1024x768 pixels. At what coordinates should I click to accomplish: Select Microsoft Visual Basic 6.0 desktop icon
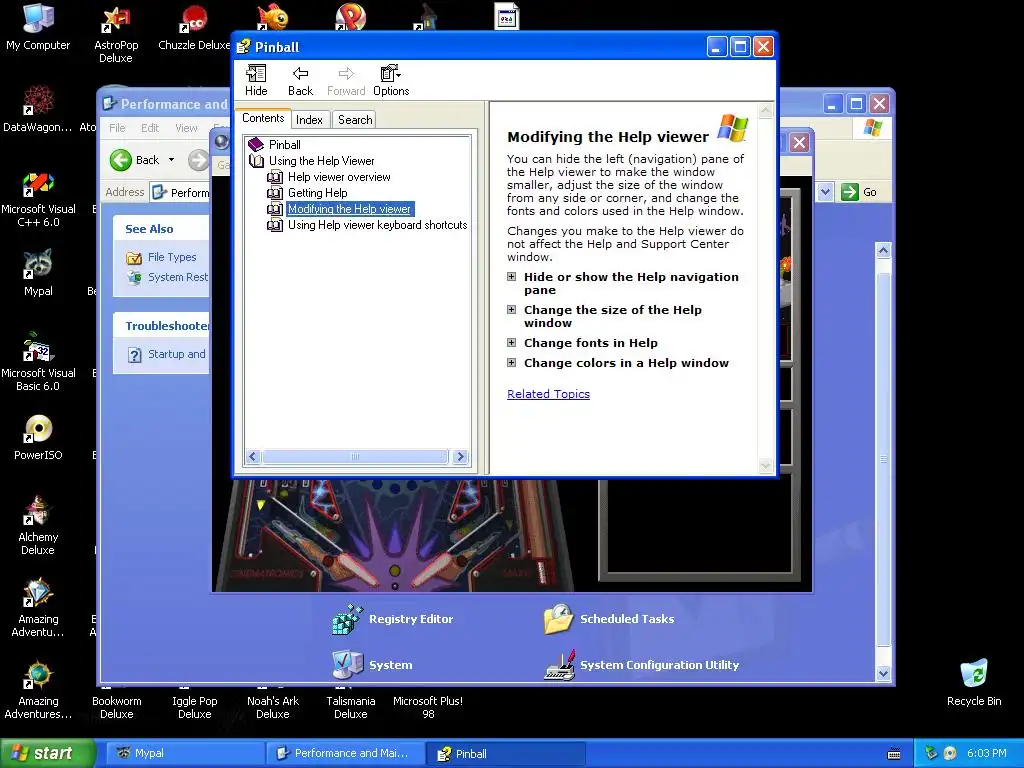pyautogui.click(x=38, y=363)
